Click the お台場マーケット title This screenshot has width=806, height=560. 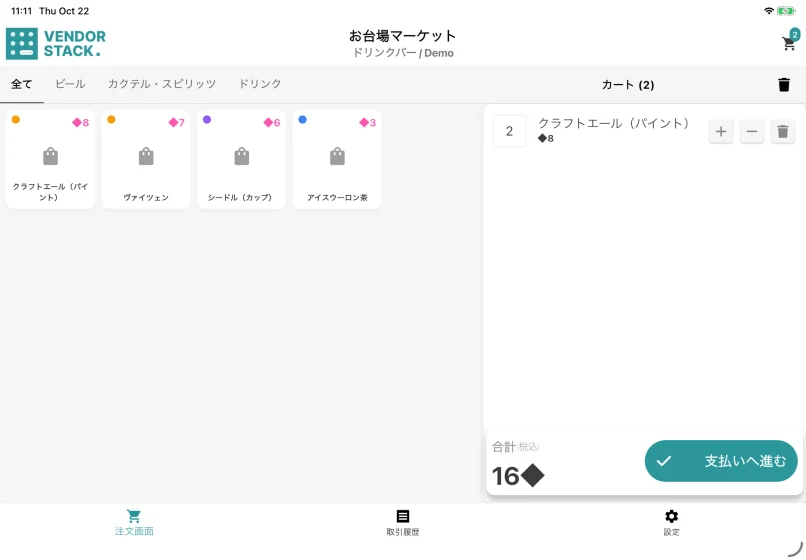click(402, 35)
